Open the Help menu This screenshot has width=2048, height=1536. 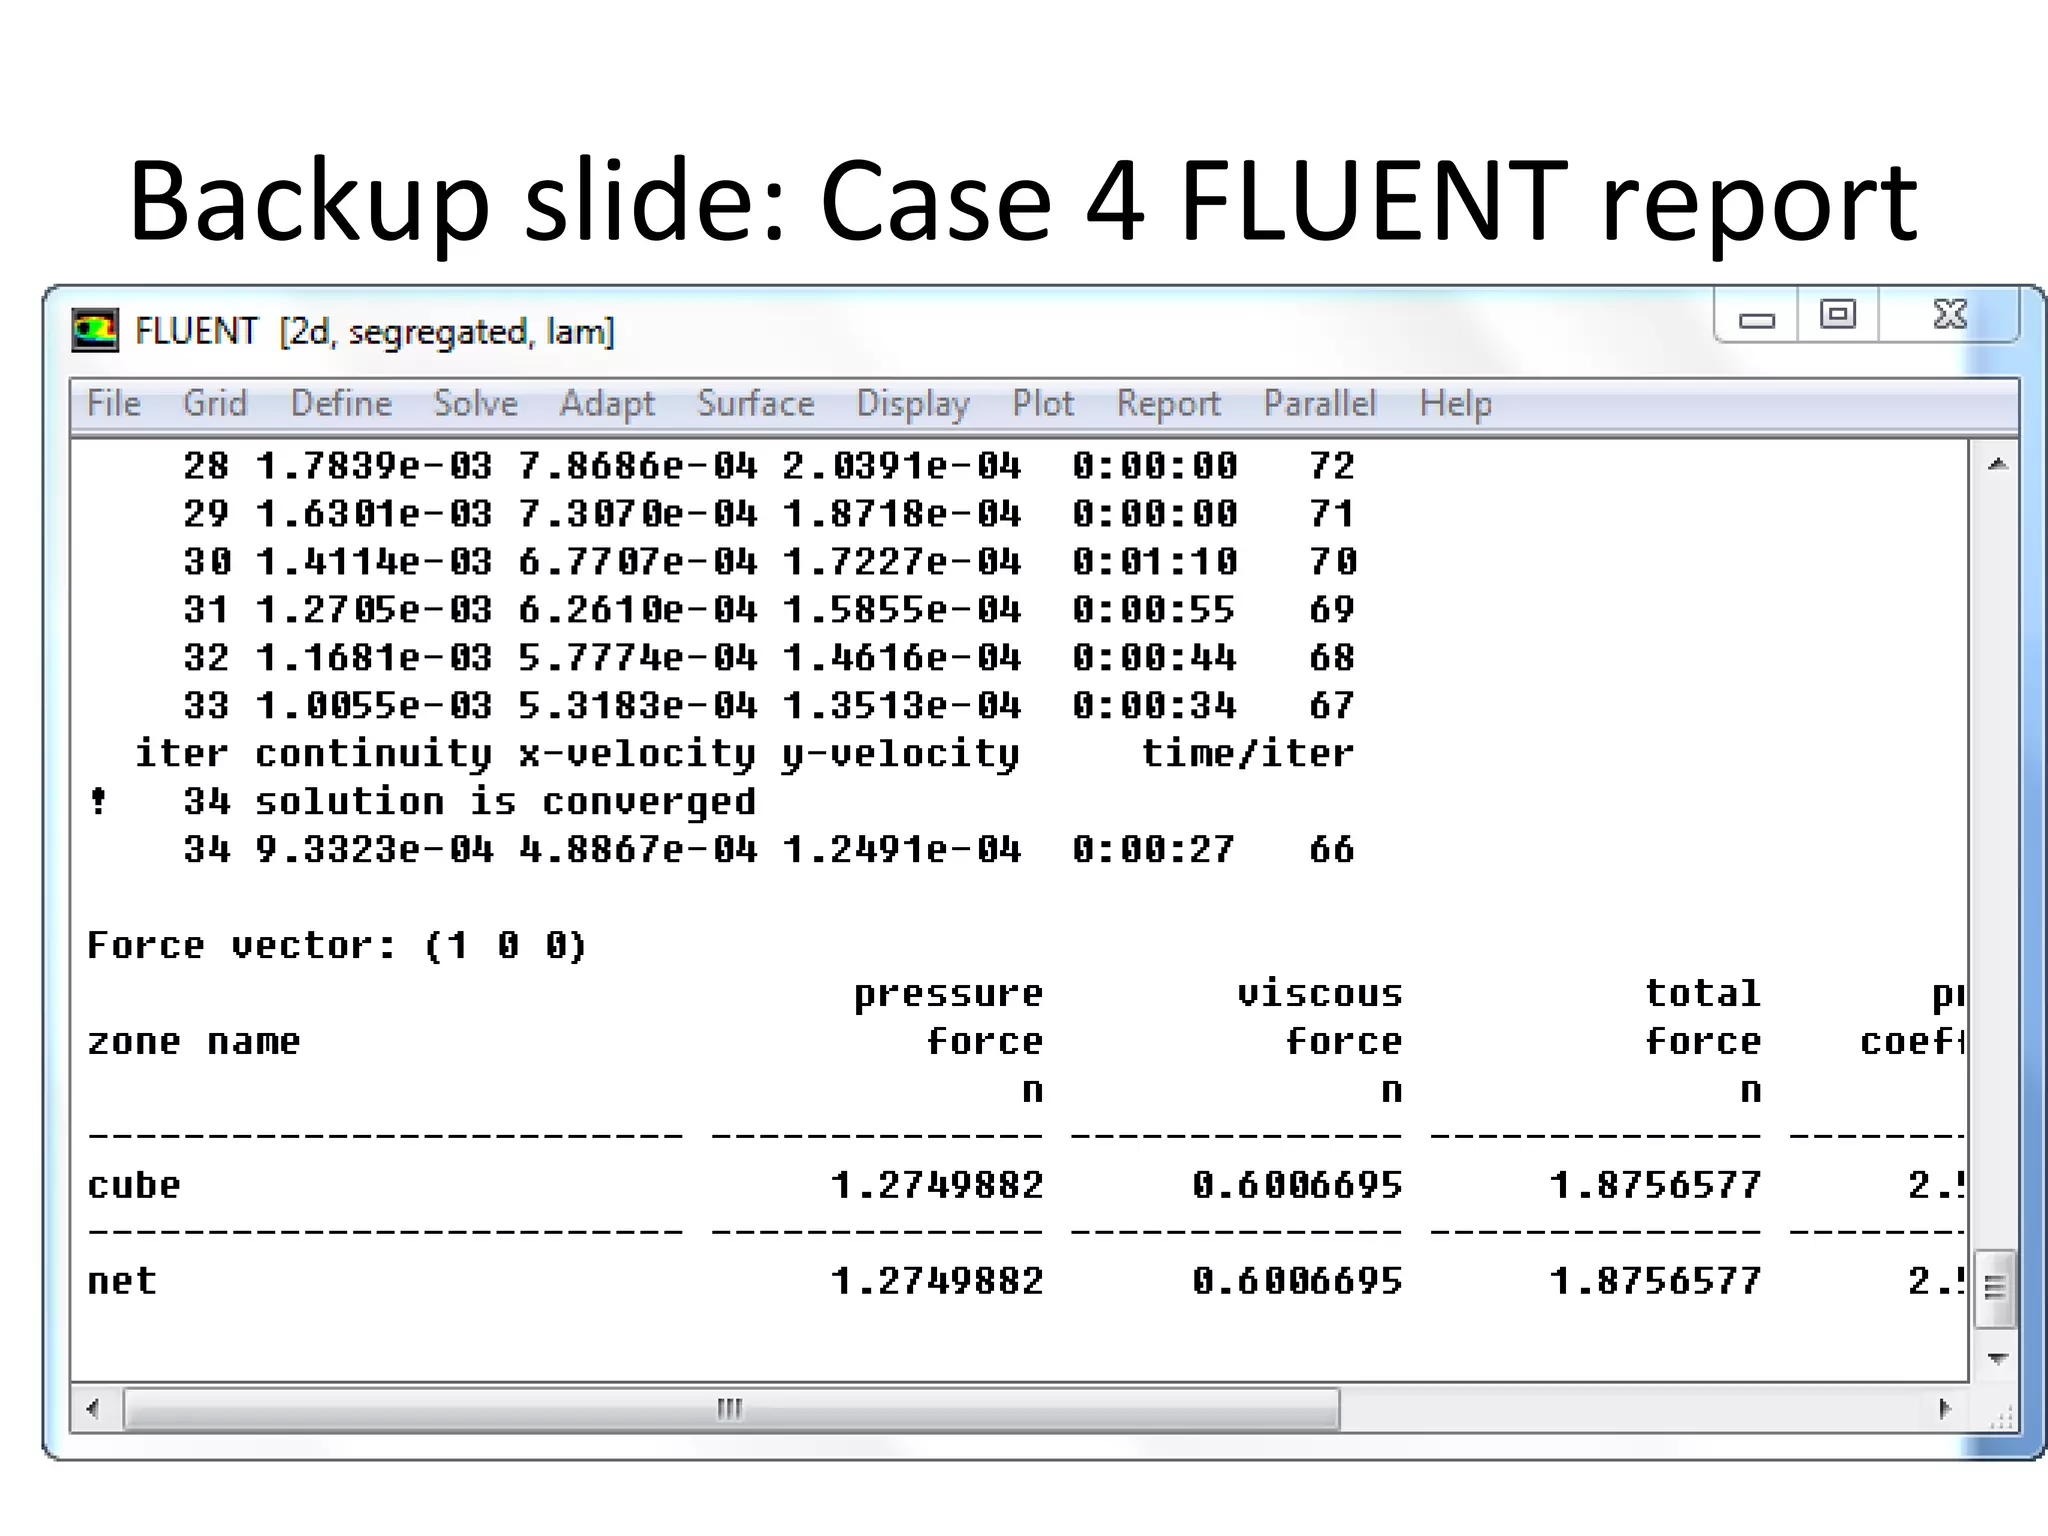pyautogui.click(x=1455, y=403)
